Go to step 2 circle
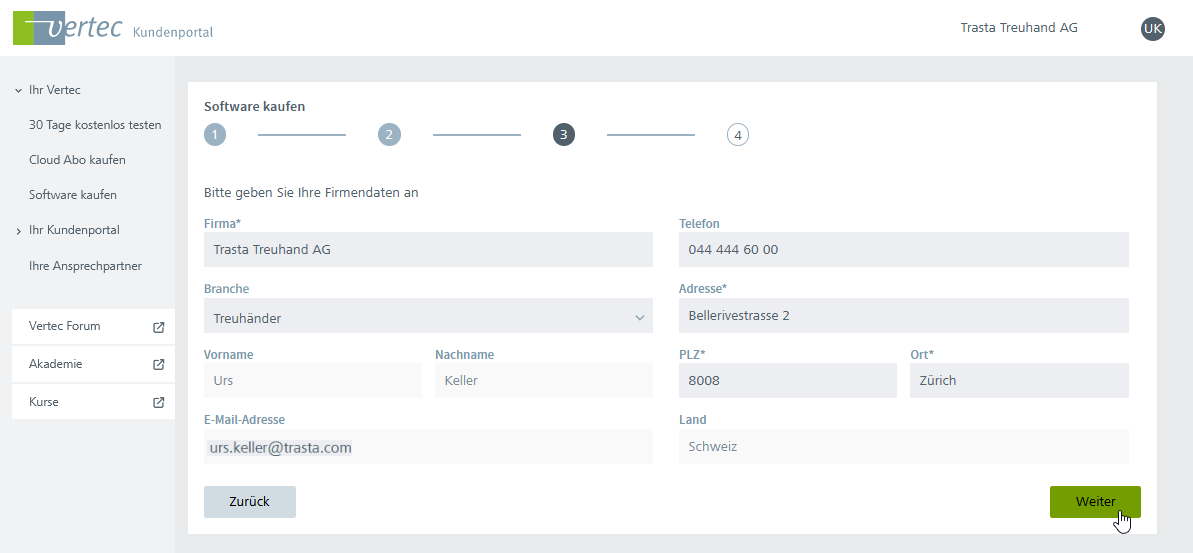Screen dimensions: 1193x553 click(389, 135)
